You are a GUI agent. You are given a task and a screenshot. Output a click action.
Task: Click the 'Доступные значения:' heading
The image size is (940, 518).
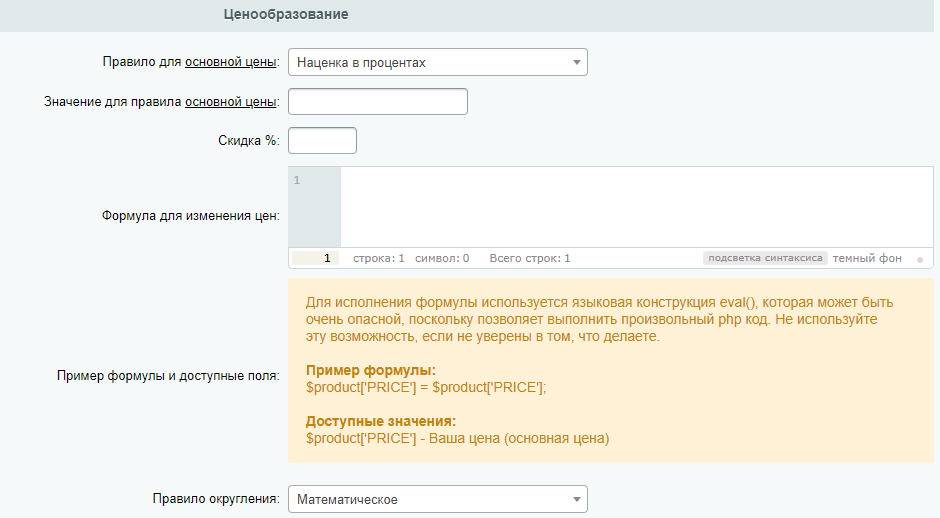(381, 421)
